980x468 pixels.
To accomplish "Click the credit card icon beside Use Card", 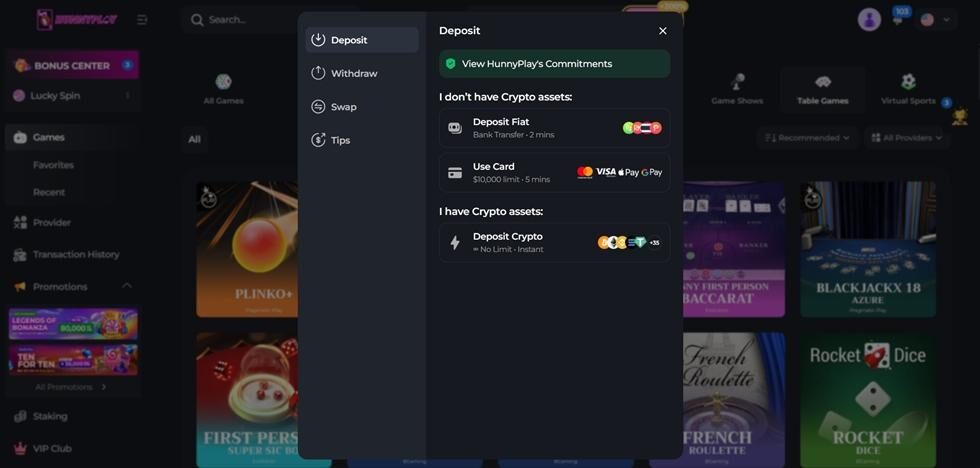I will pyautogui.click(x=455, y=173).
